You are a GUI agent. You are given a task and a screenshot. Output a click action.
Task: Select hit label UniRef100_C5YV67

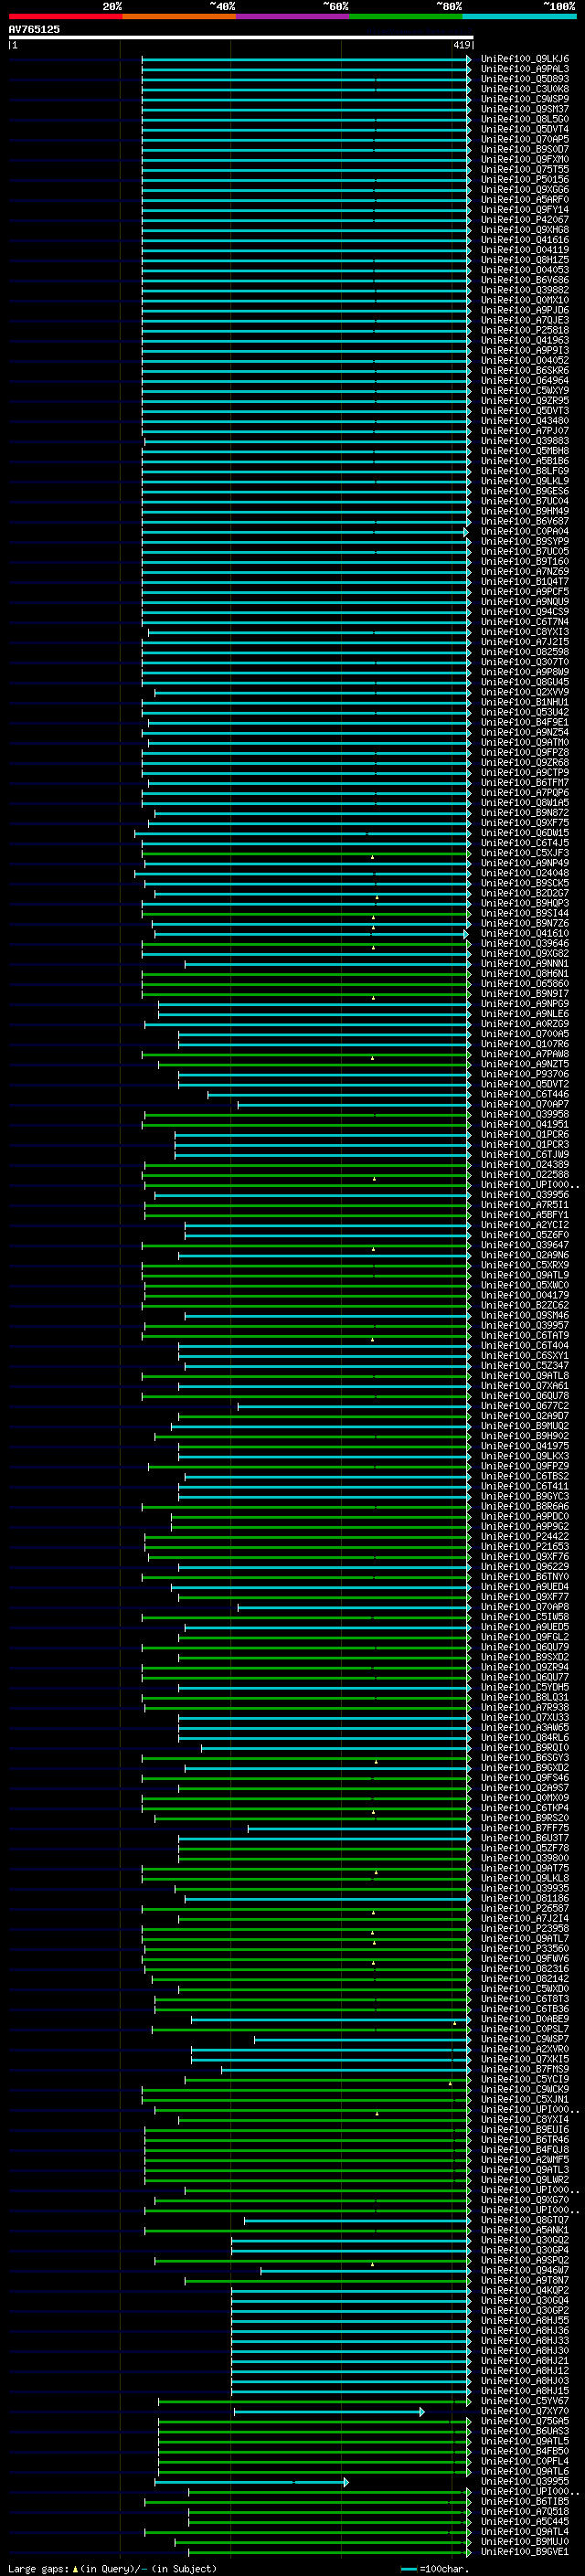524,2402
